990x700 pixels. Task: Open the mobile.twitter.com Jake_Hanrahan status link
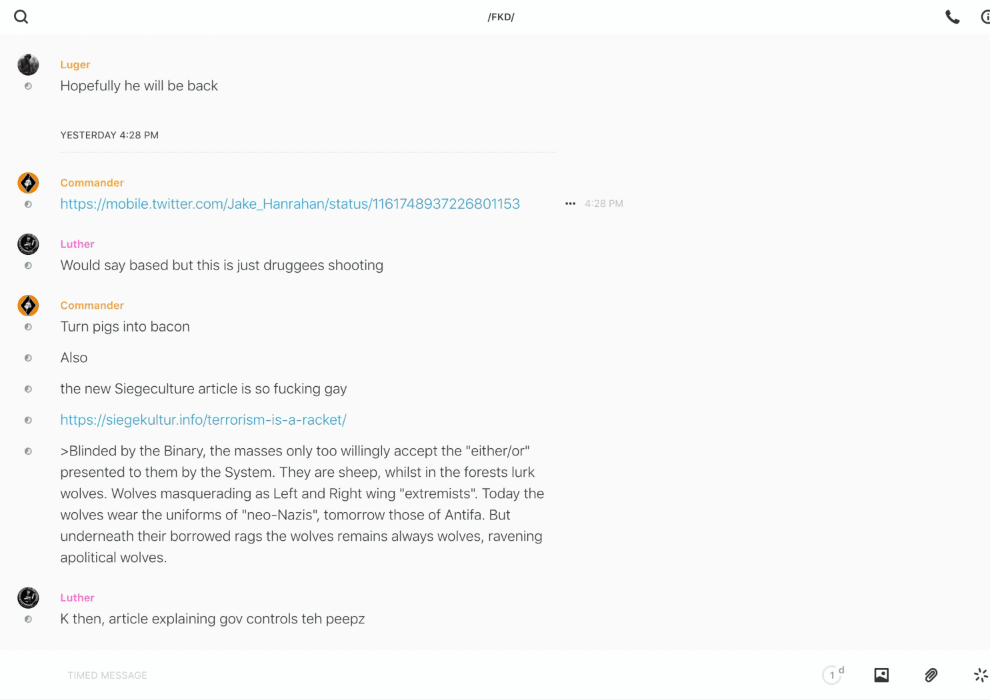click(290, 204)
